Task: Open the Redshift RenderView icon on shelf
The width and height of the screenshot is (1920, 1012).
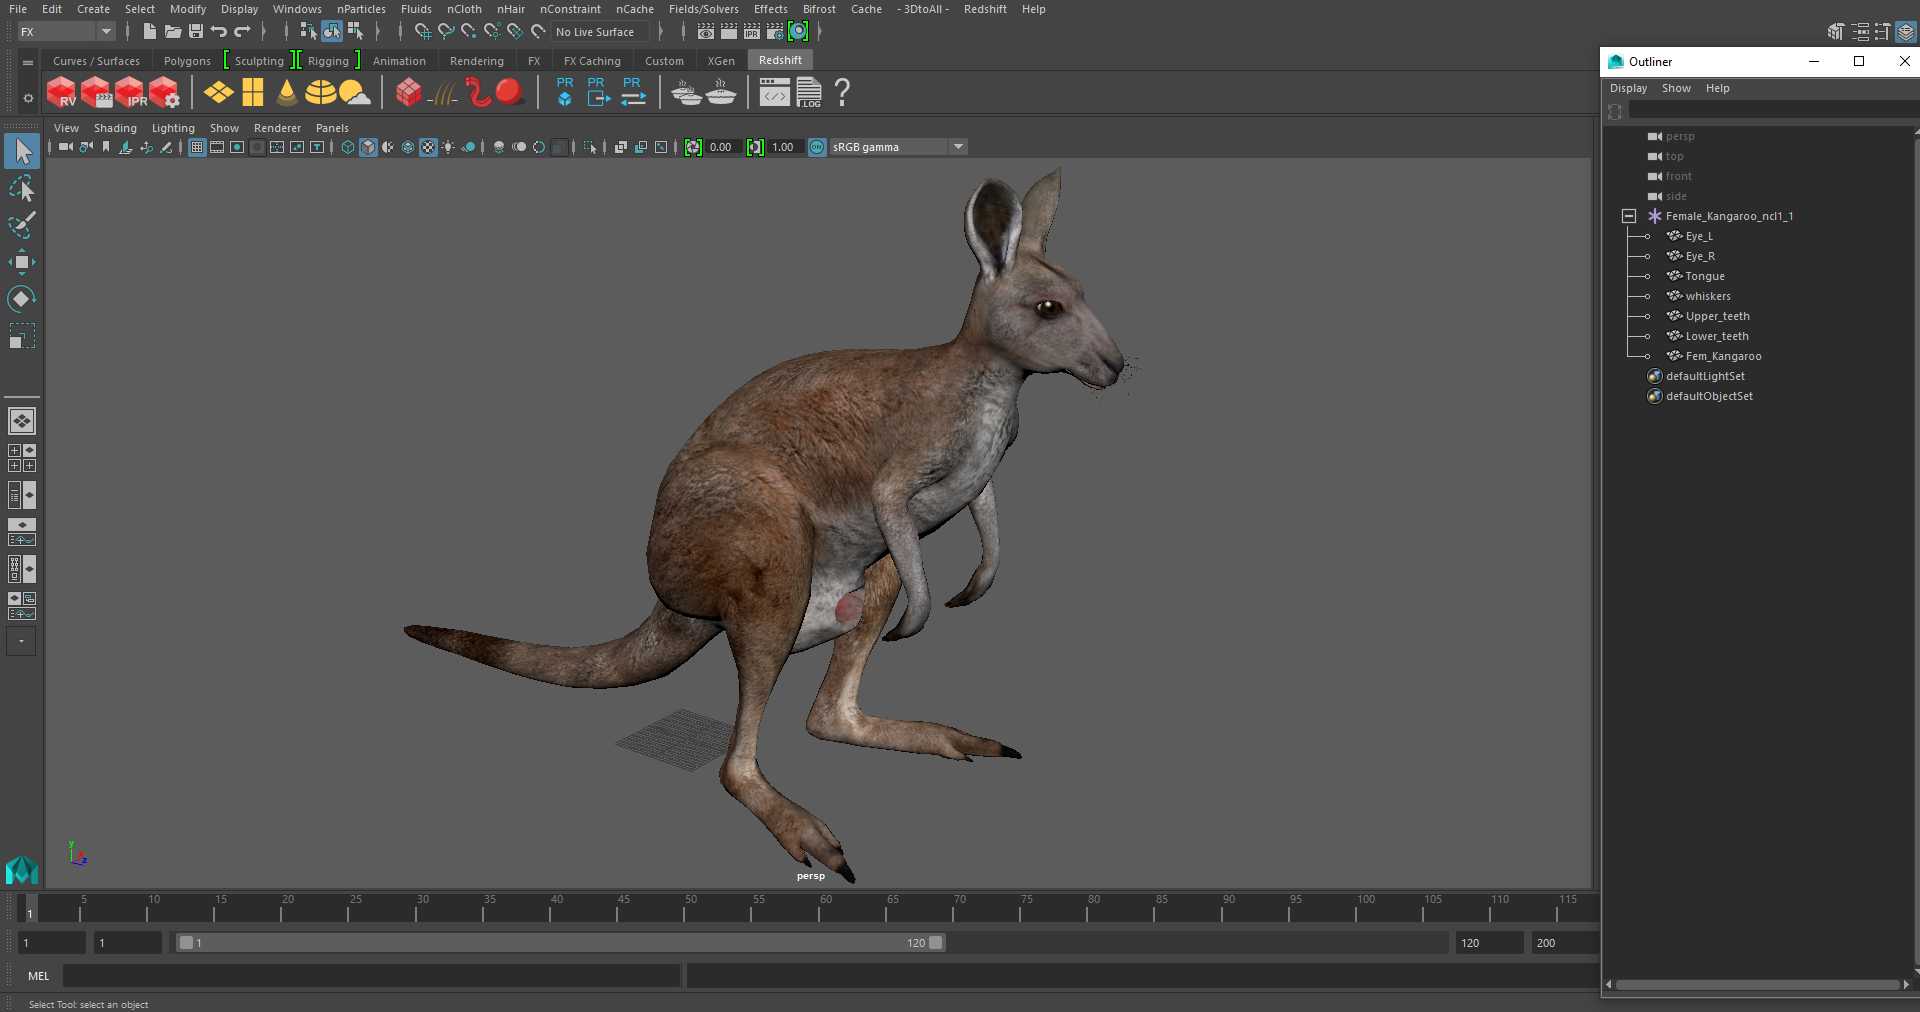Action: (61, 93)
